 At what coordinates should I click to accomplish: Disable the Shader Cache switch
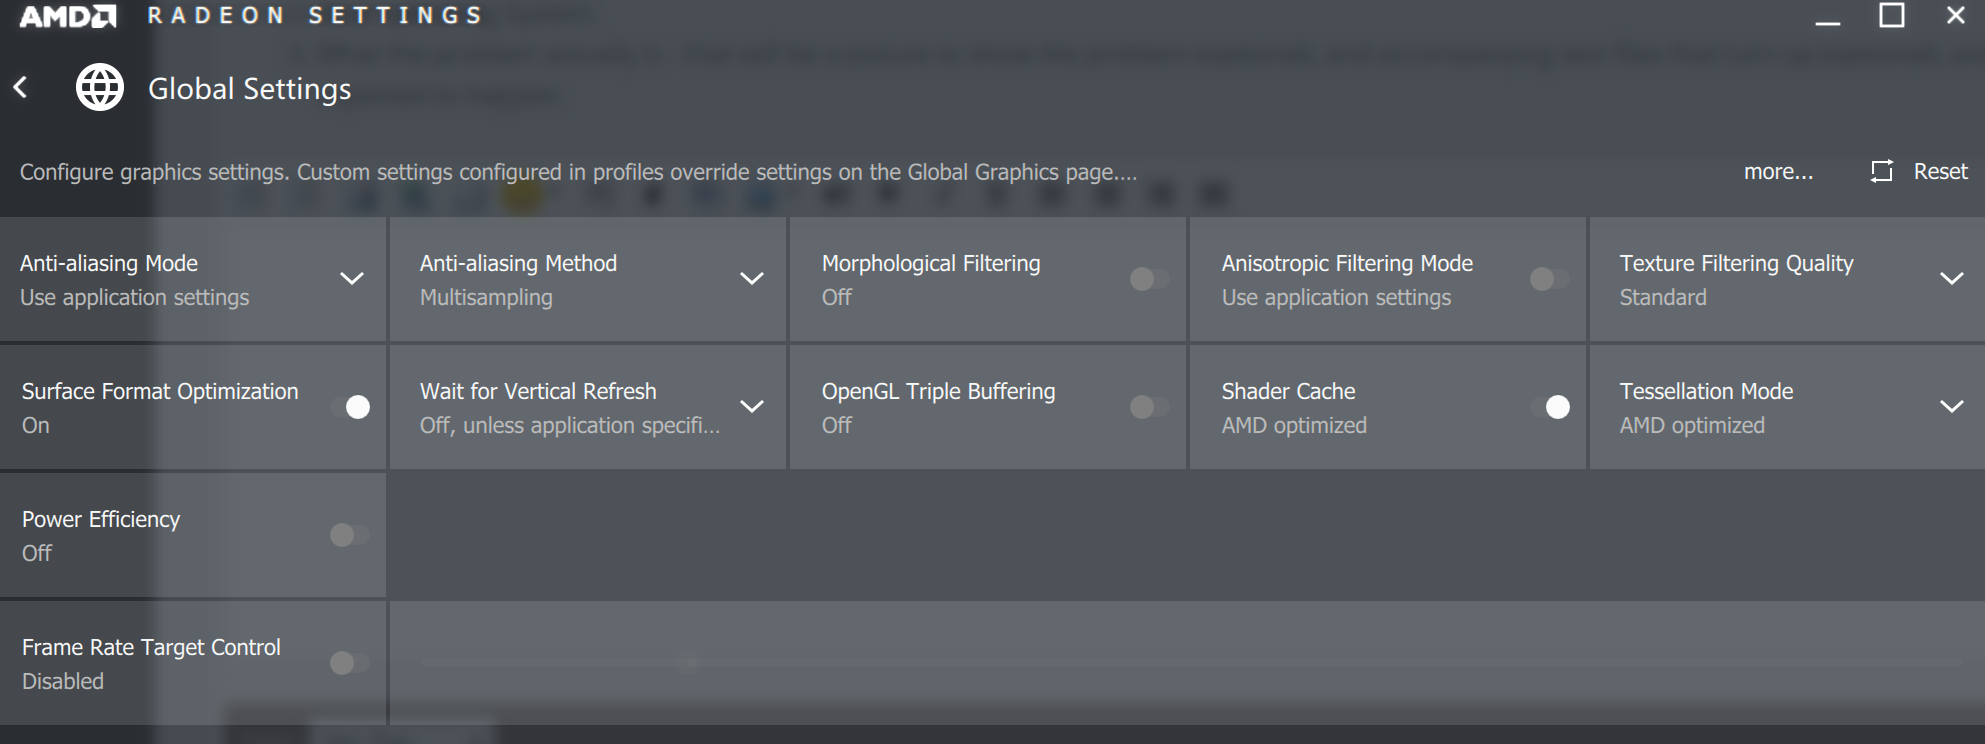1550,407
